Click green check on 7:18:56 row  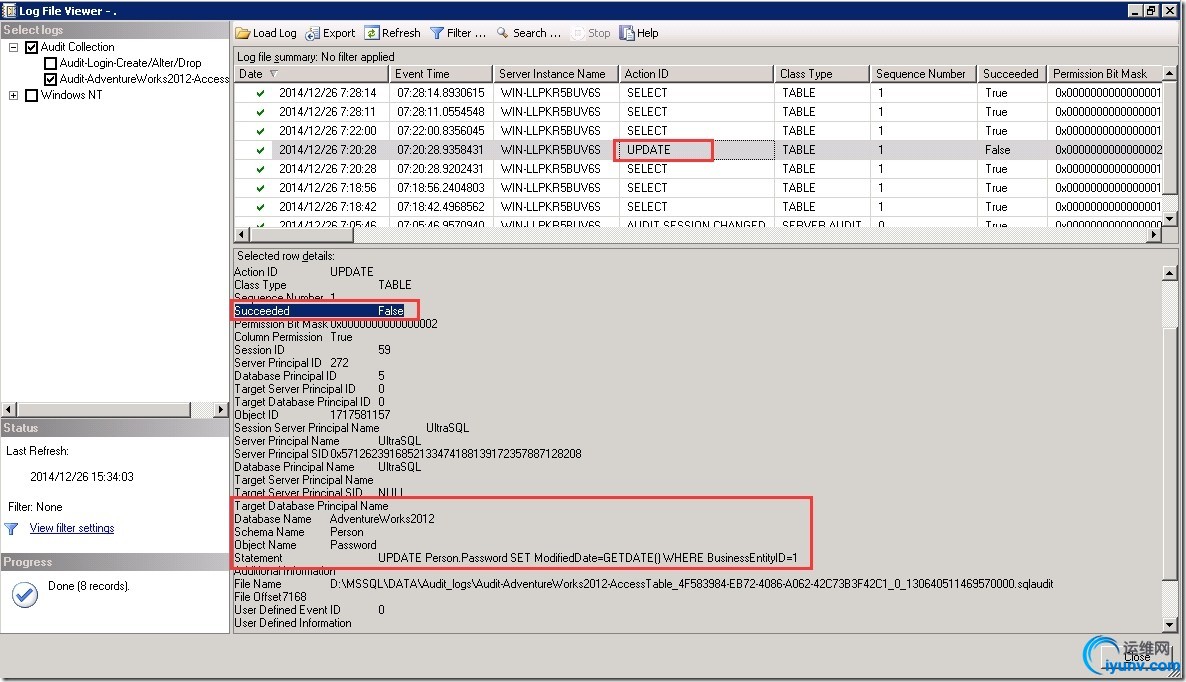(260, 188)
